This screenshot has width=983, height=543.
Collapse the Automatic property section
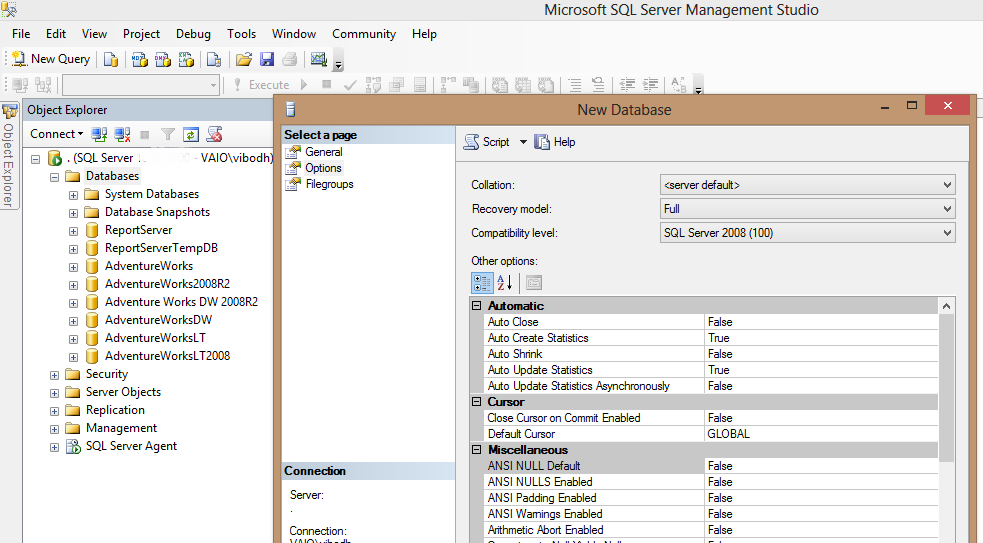[477, 306]
